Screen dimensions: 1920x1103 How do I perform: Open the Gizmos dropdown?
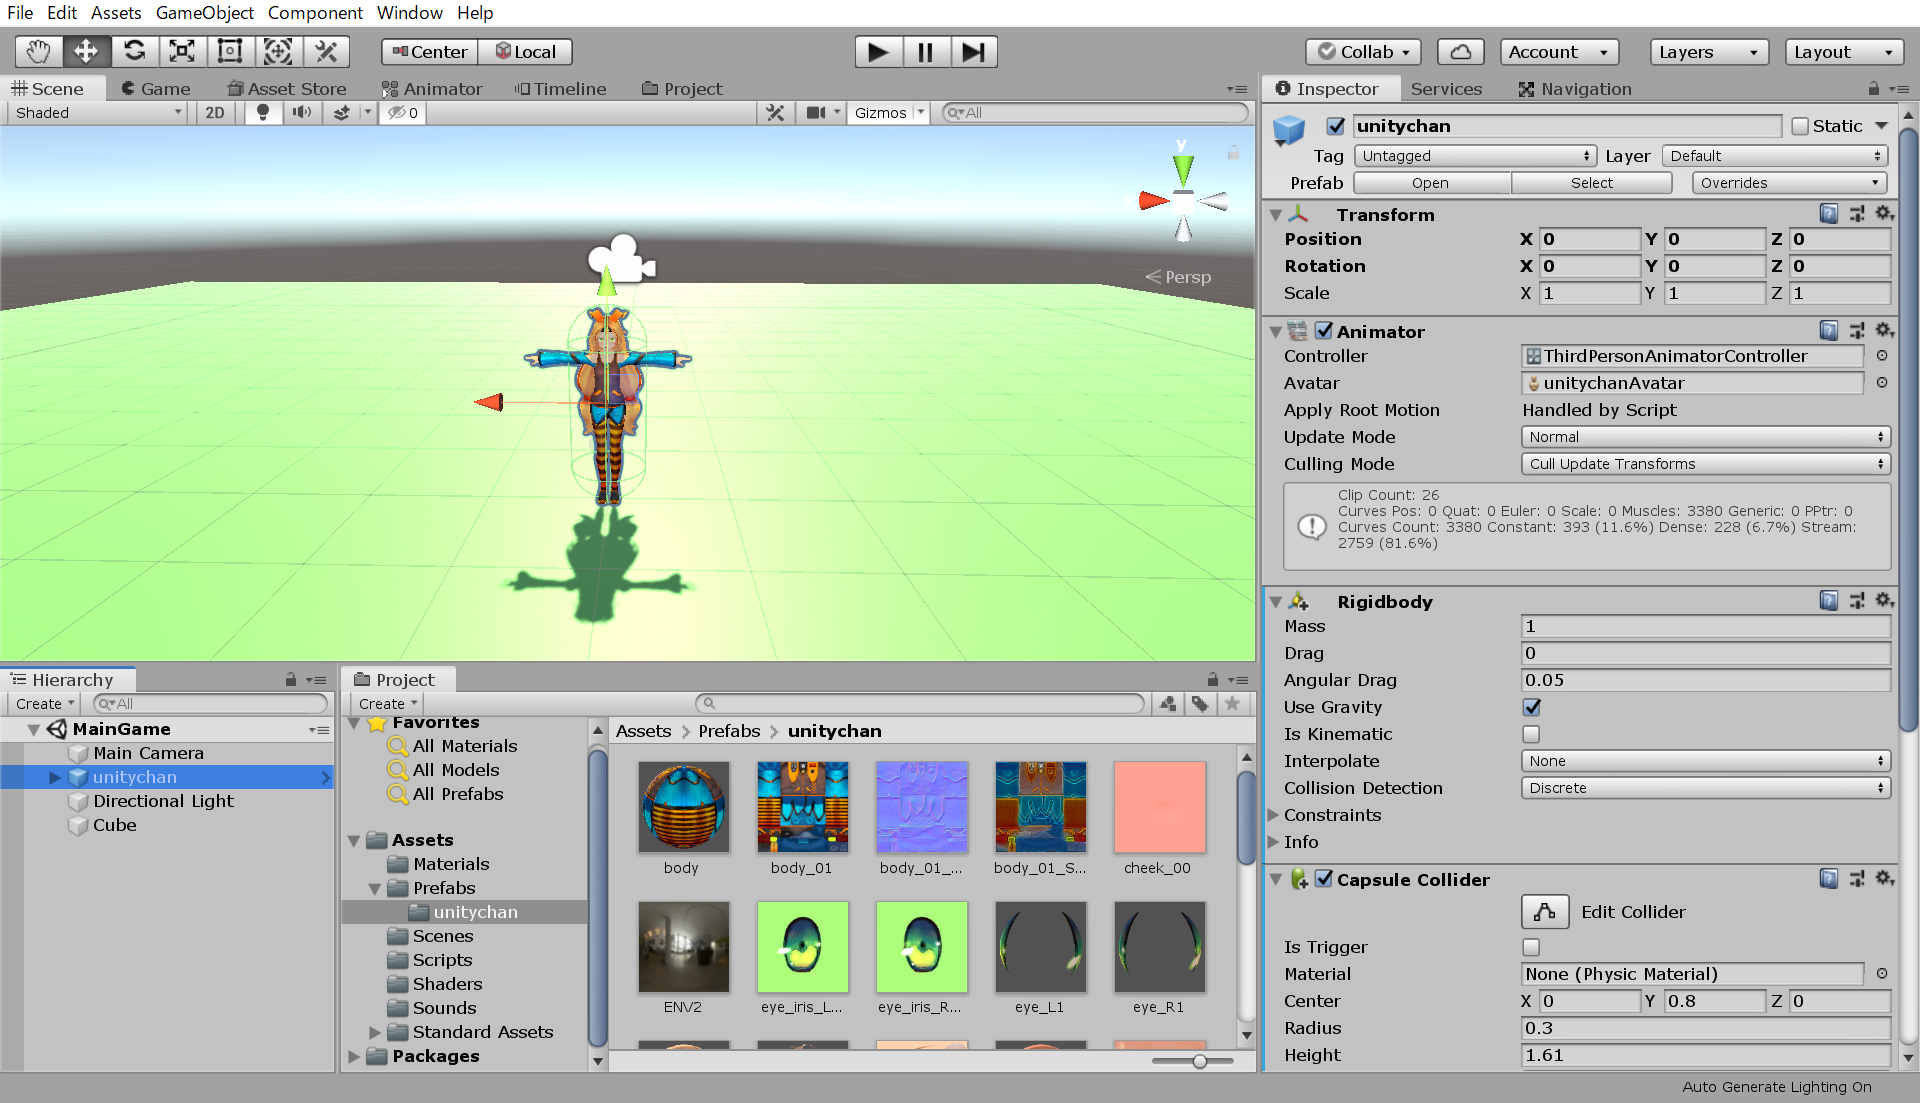889,113
